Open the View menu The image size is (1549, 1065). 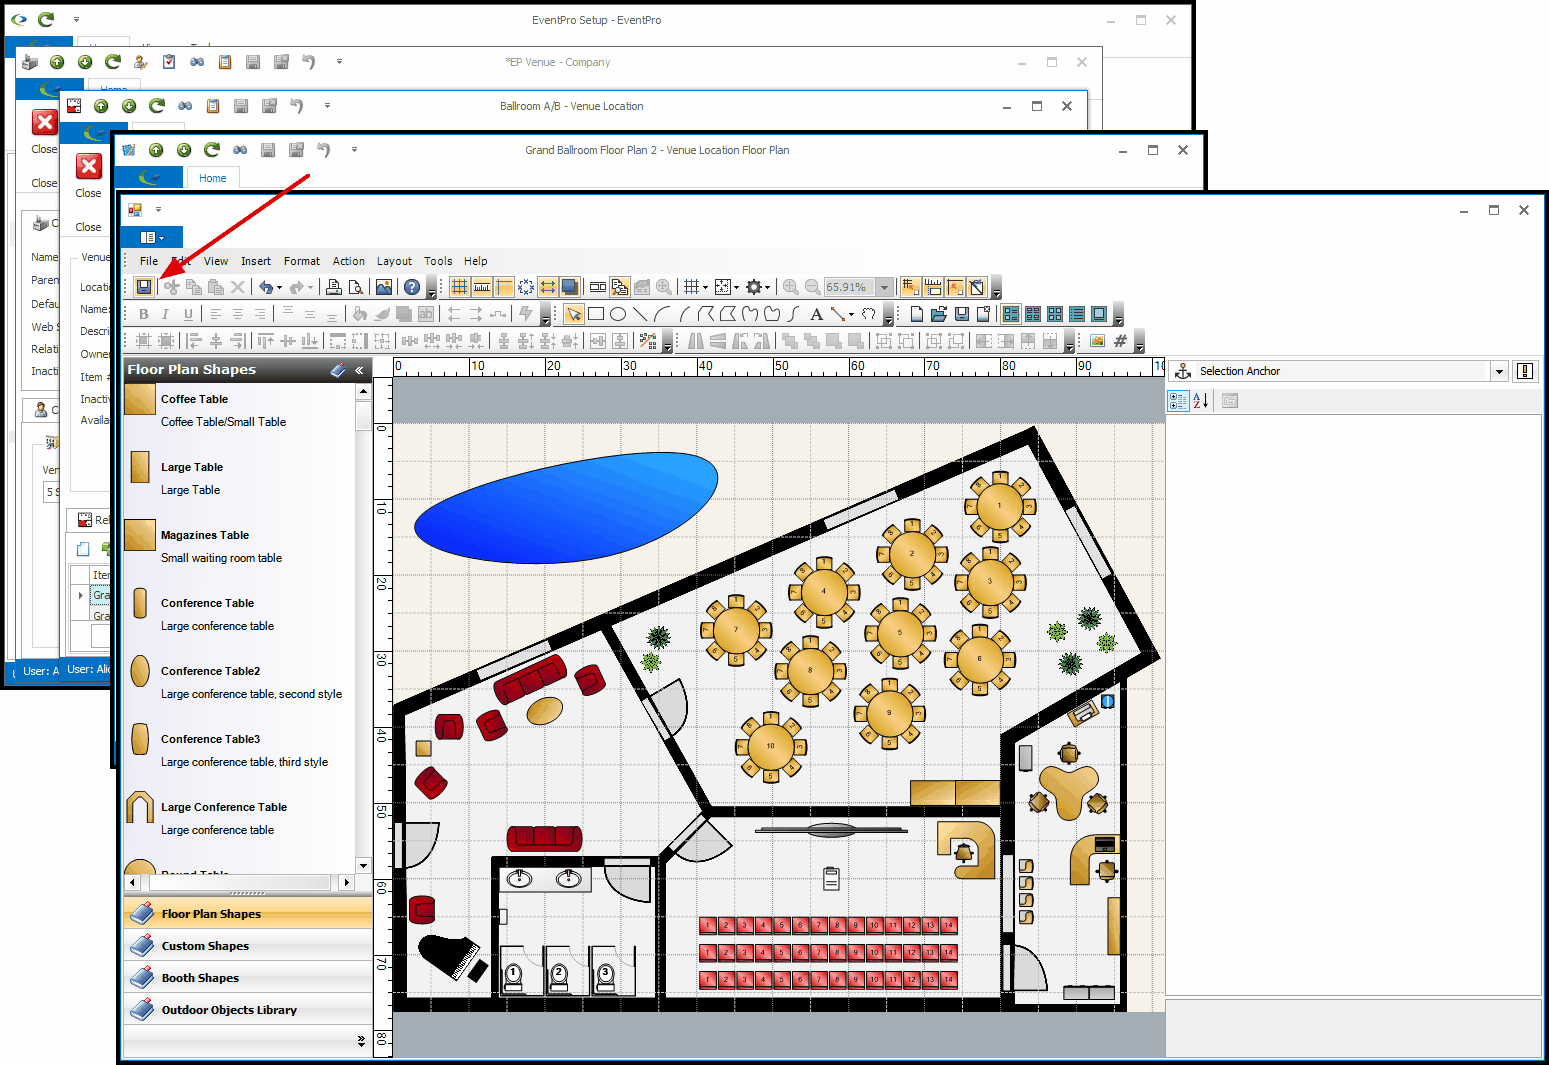pyautogui.click(x=216, y=261)
